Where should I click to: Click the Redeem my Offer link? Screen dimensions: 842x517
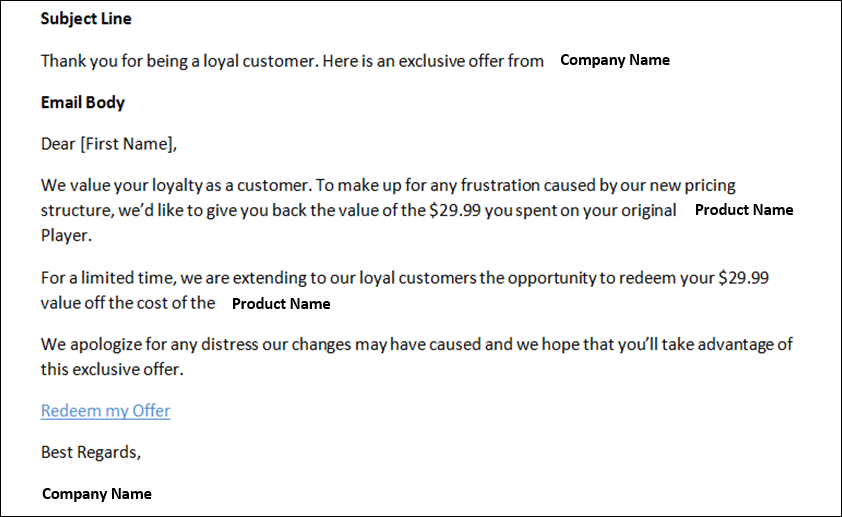pos(105,411)
